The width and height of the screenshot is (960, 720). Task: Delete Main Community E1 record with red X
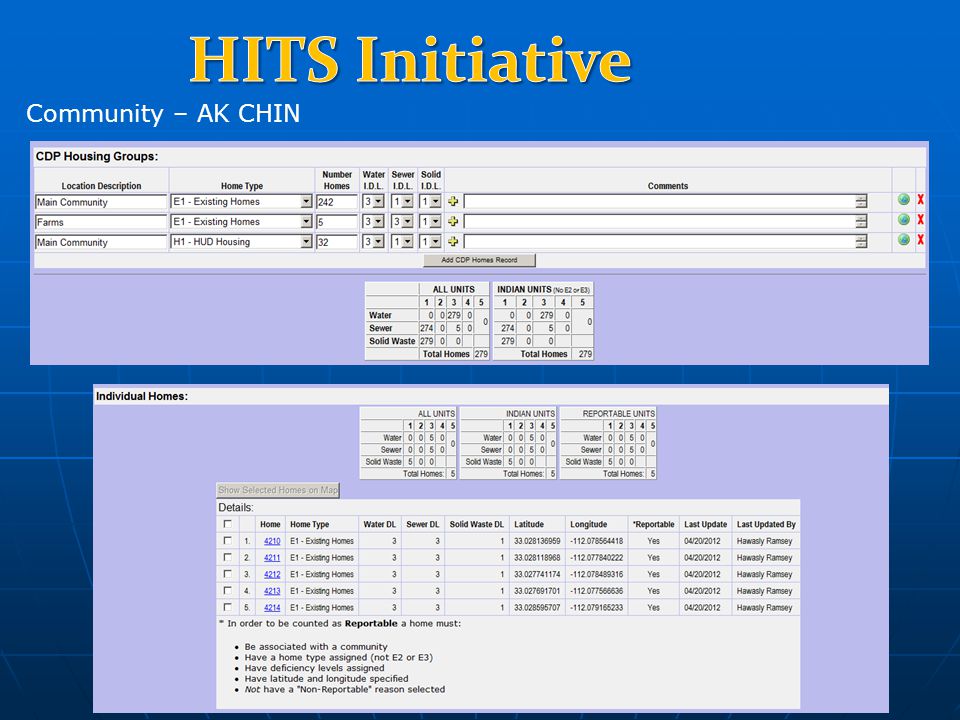tap(920, 199)
